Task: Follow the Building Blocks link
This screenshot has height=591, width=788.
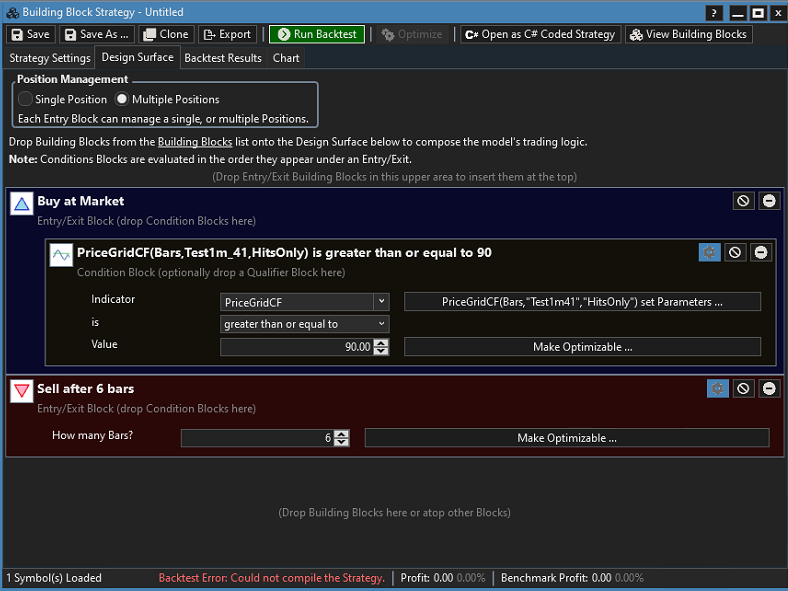Action: pyautogui.click(x=195, y=142)
